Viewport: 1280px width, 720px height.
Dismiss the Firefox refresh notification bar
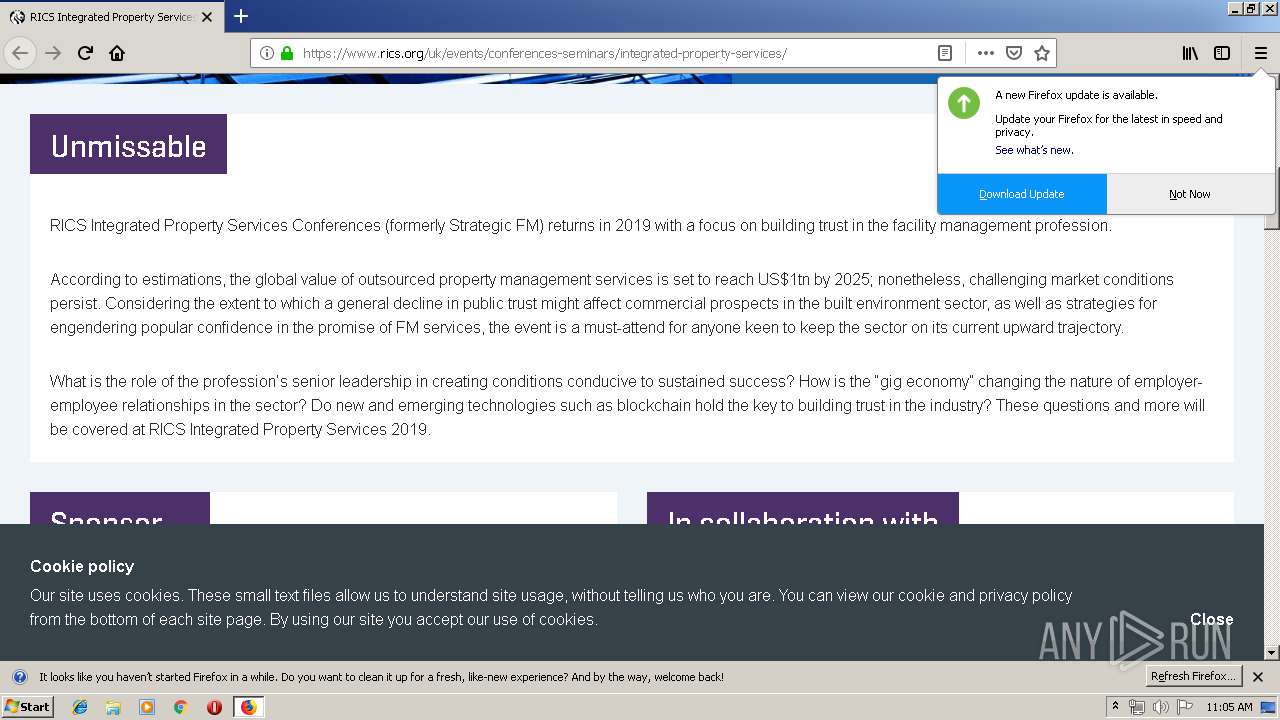pos(1258,677)
